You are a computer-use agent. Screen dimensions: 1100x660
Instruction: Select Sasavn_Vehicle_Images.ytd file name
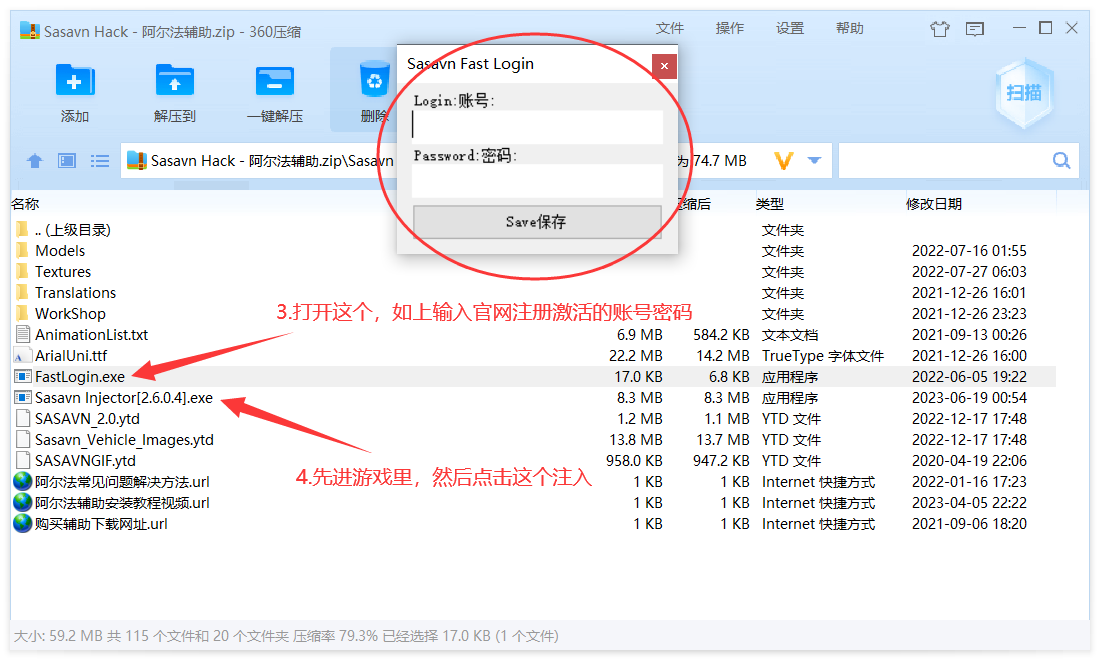[124, 440]
